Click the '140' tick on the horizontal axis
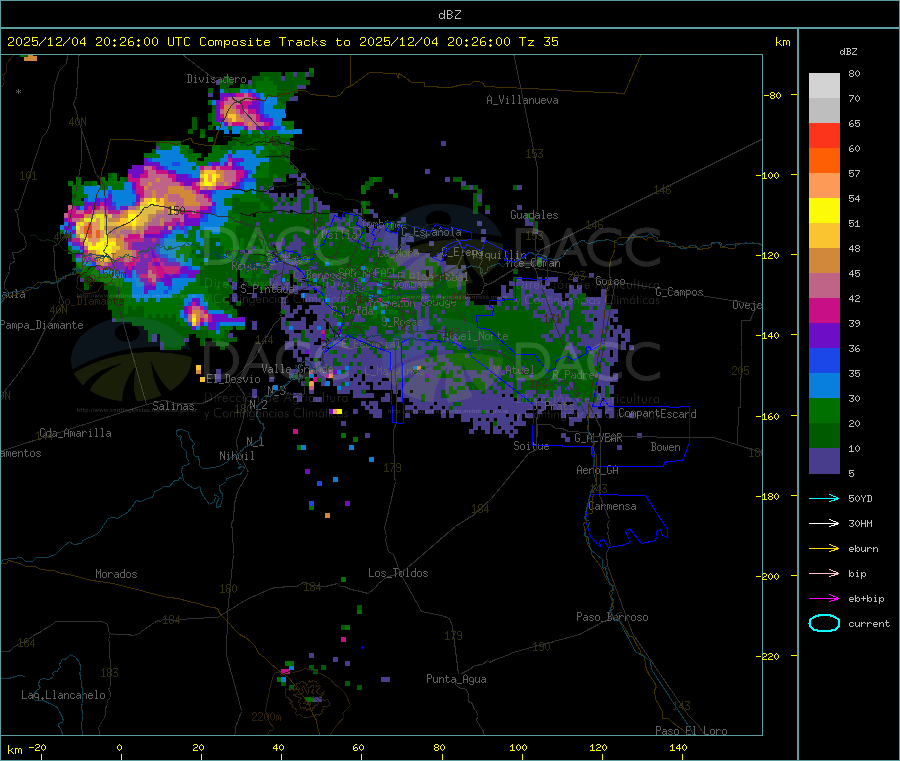Image resolution: width=900 pixels, height=761 pixels. [678, 748]
